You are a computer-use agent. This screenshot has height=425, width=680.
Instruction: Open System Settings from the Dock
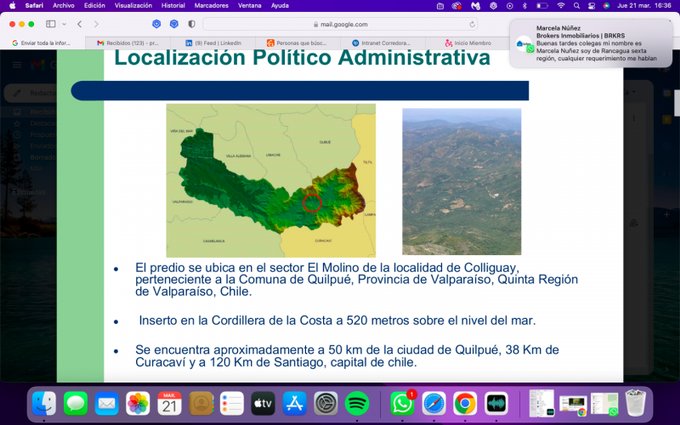(x=326, y=403)
